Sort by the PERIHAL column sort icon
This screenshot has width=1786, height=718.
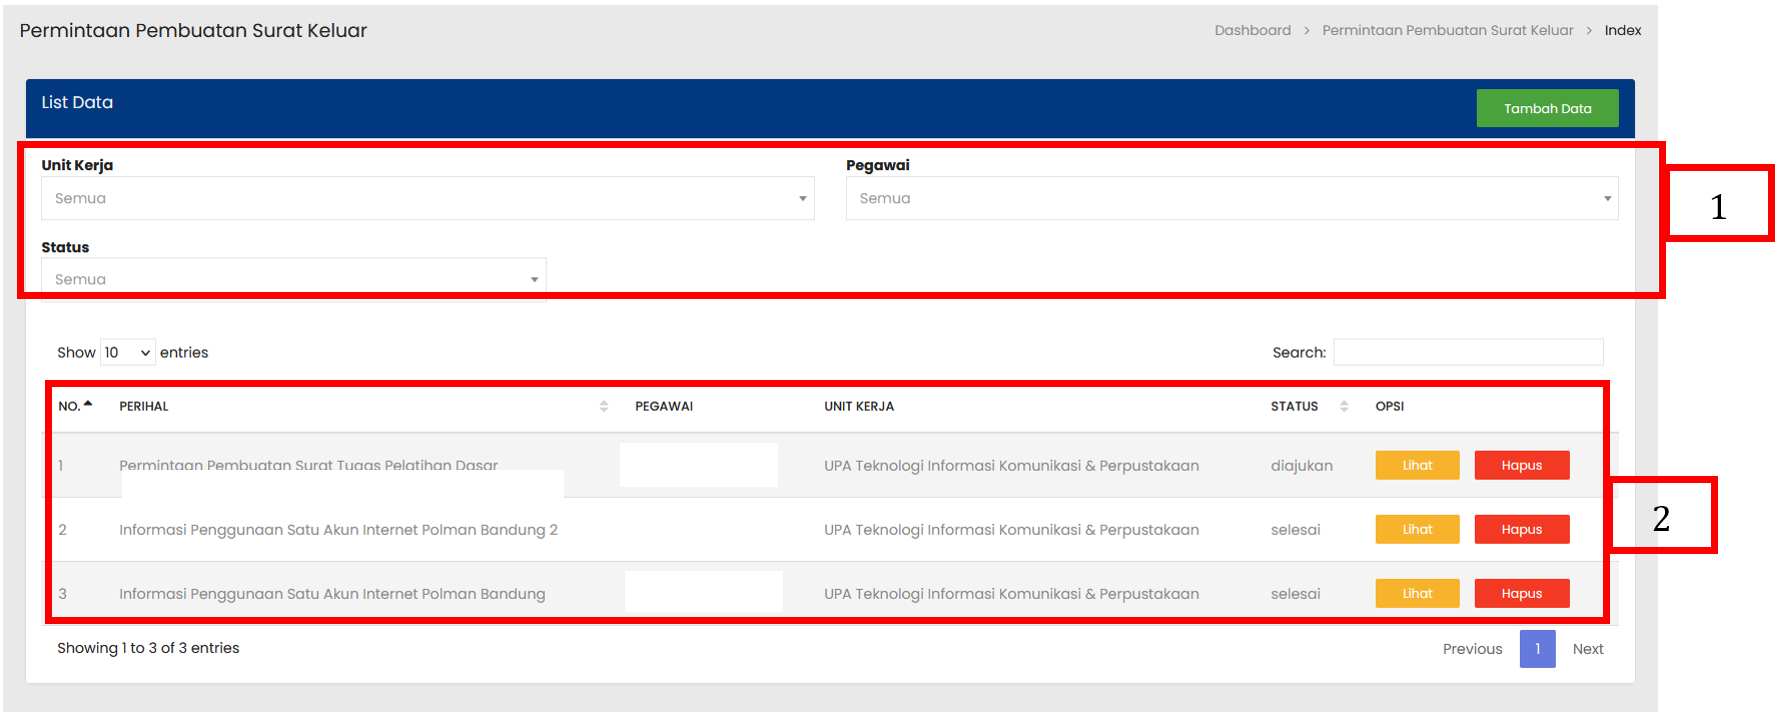point(603,406)
